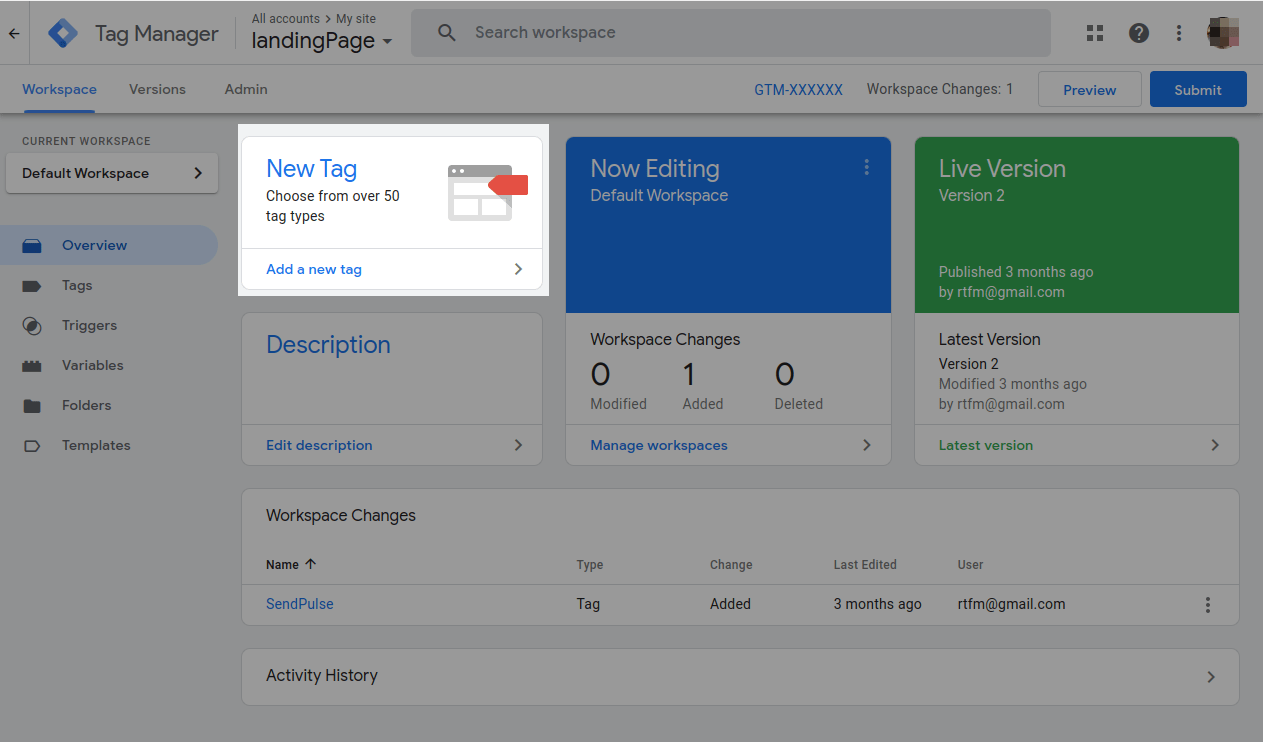The height and width of the screenshot is (742, 1263).
Task: Sort Workspace Changes by Name column
Action: click(x=290, y=565)
